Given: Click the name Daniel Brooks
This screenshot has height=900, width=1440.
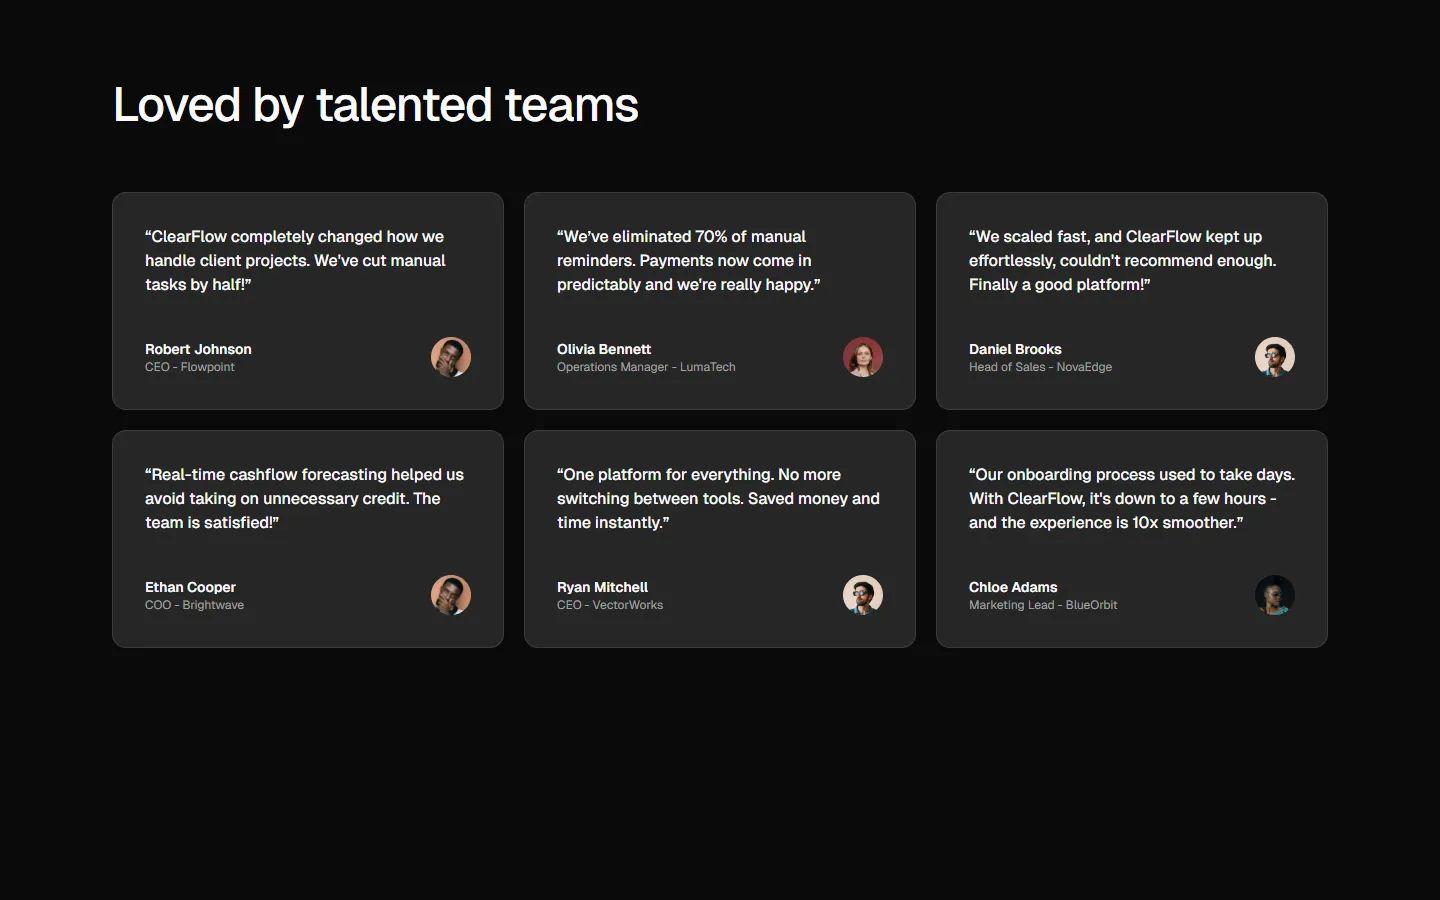Looking at the screenshot, I should pyautogui.click(x=1015, y=349).
